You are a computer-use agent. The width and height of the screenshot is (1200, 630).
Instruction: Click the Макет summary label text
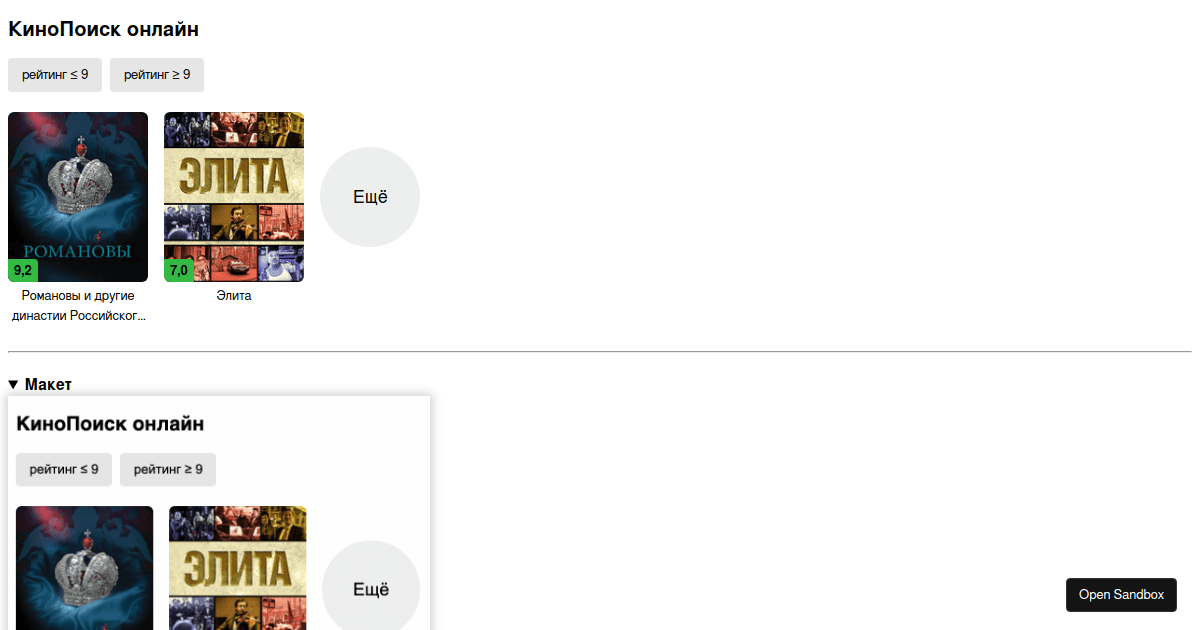click(48, 385)
